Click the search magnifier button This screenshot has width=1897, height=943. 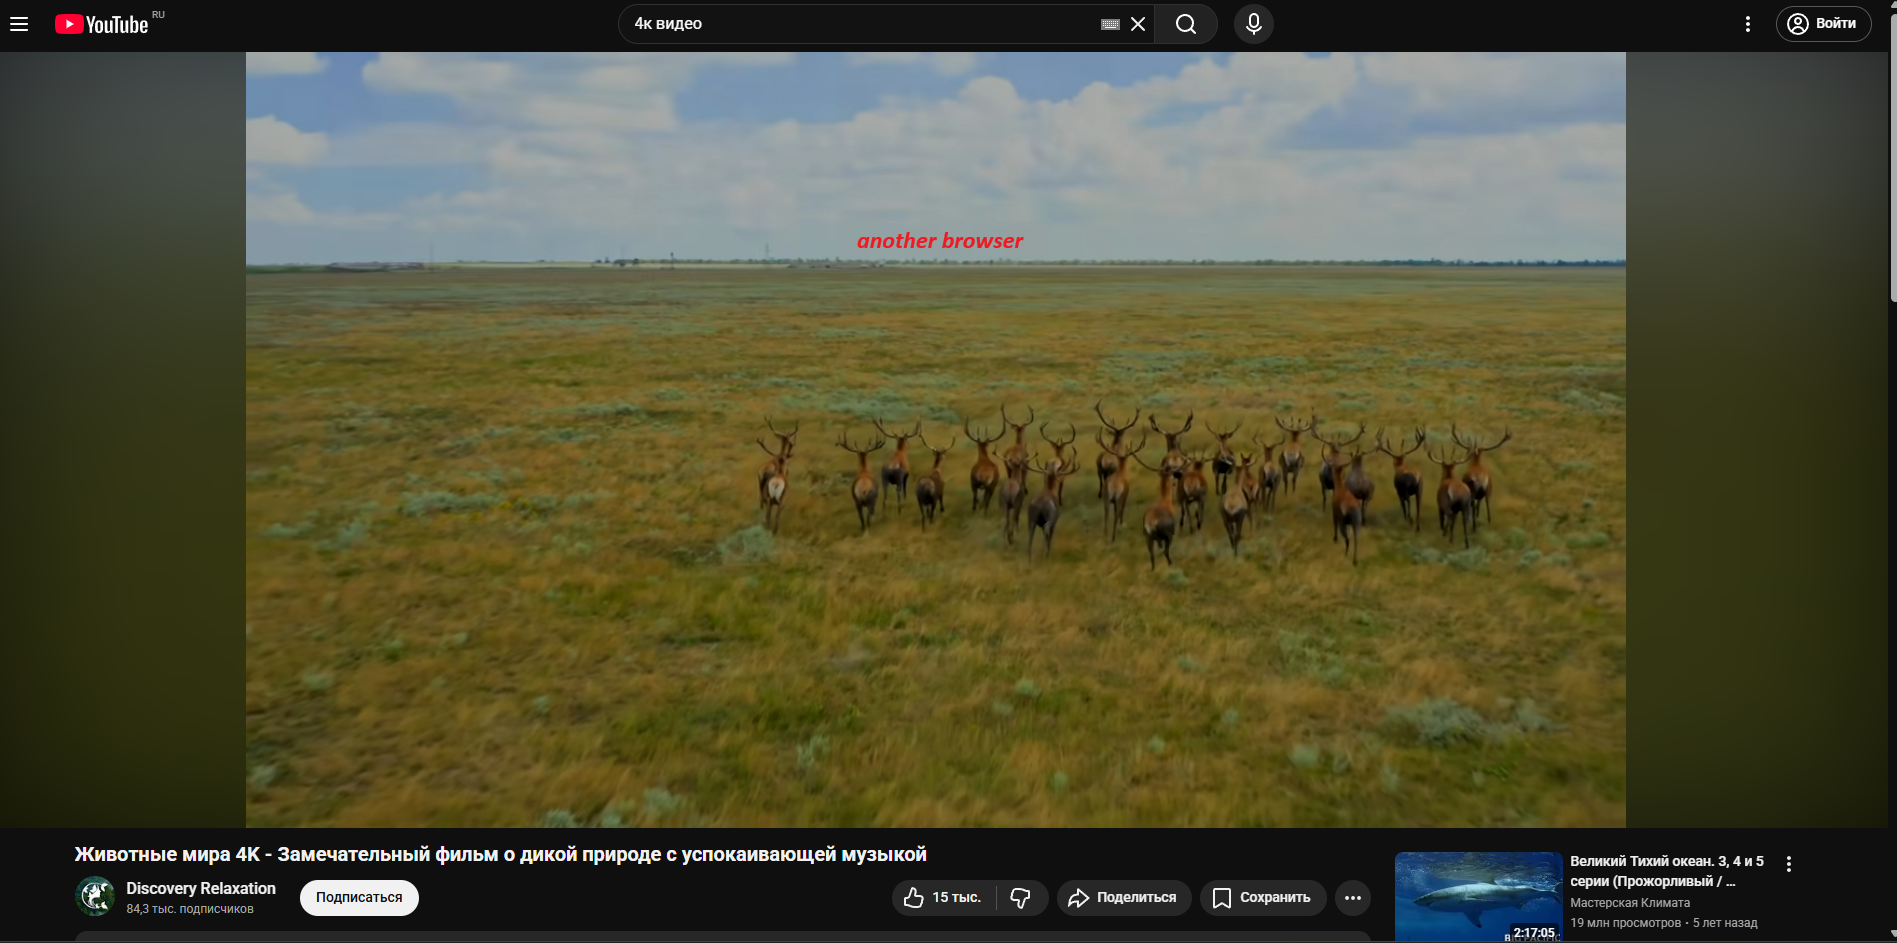pyautogui.click(x=1186, y=24)
